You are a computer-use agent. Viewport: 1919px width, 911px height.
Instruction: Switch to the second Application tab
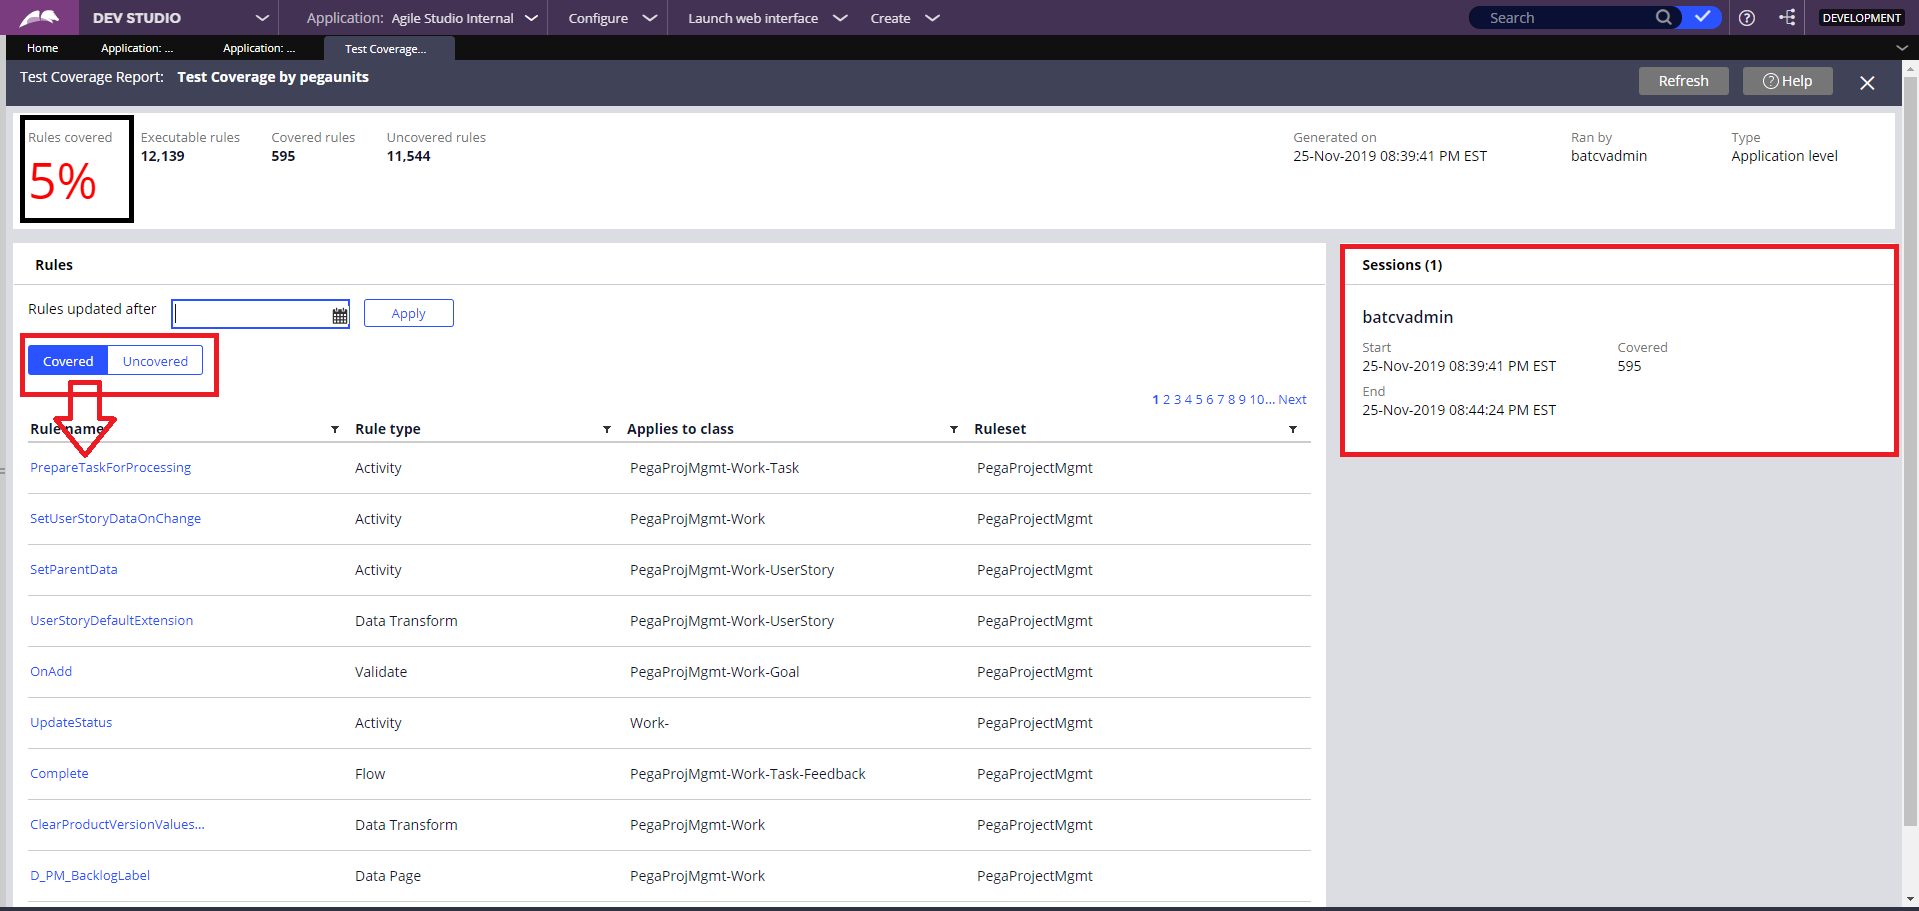coord(259,48)
